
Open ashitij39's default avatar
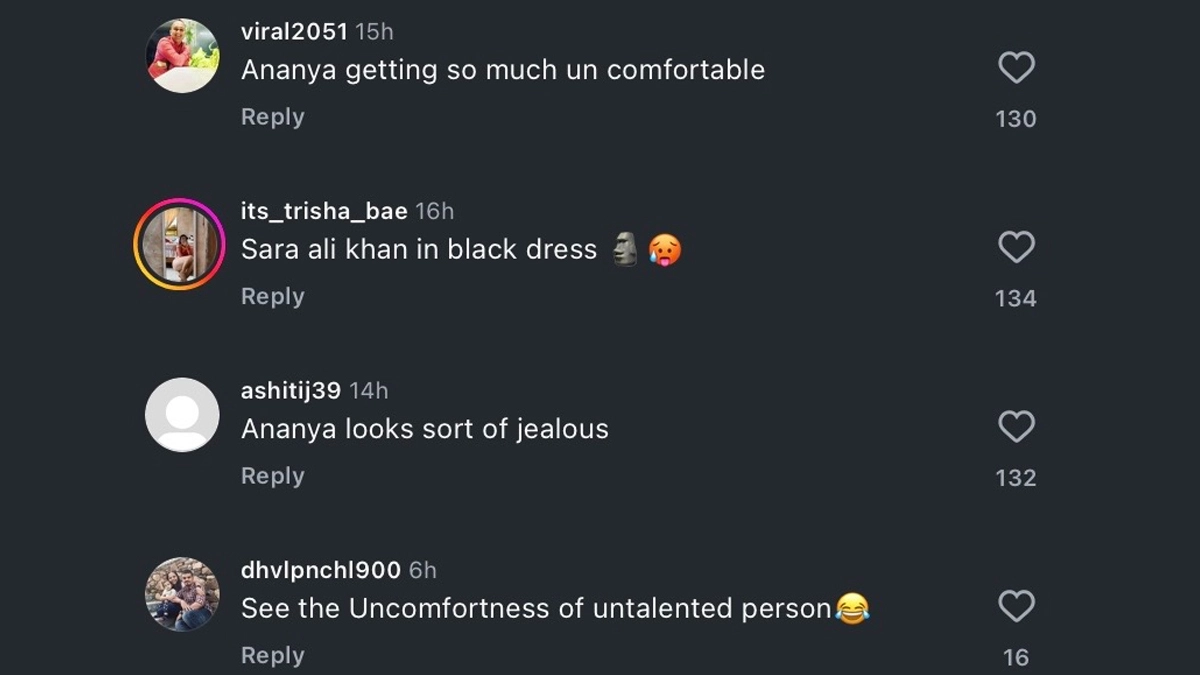[x=182, y=414]
